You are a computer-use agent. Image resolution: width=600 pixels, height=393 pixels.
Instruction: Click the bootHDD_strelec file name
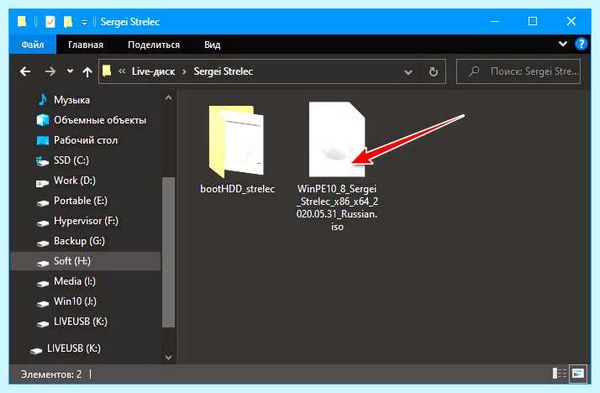[237, 189]
